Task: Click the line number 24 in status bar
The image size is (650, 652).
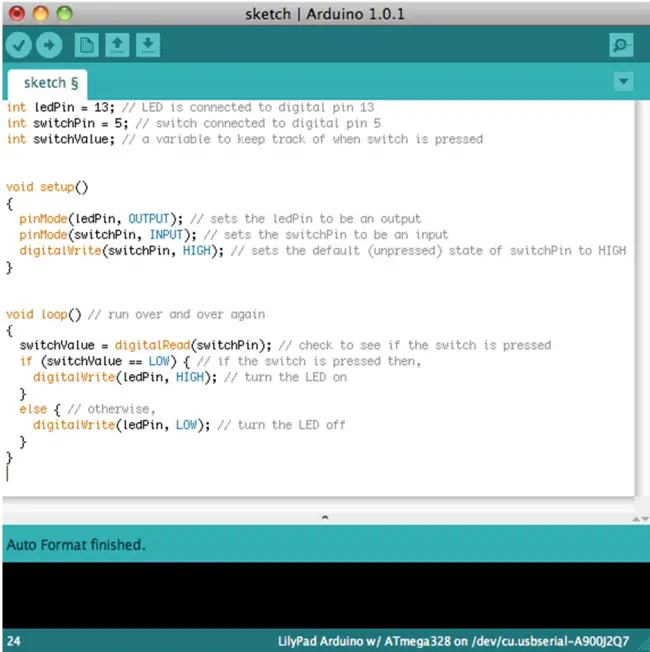Action: click(14, 641)
